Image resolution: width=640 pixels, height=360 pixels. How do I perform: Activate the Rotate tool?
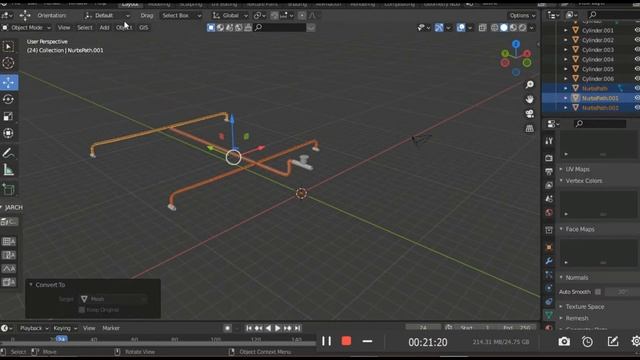pyautogui.click(x=8, y=100)
